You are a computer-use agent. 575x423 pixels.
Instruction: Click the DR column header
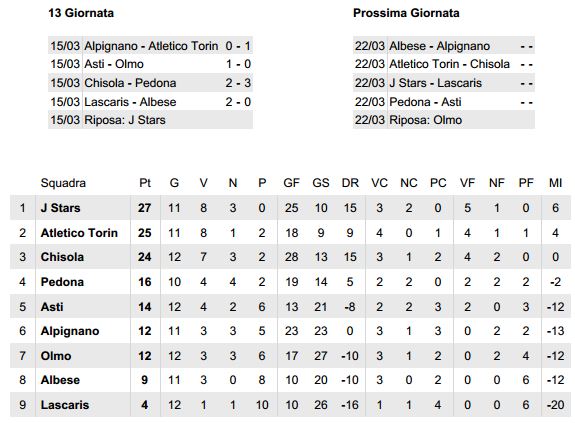(350, 183)
